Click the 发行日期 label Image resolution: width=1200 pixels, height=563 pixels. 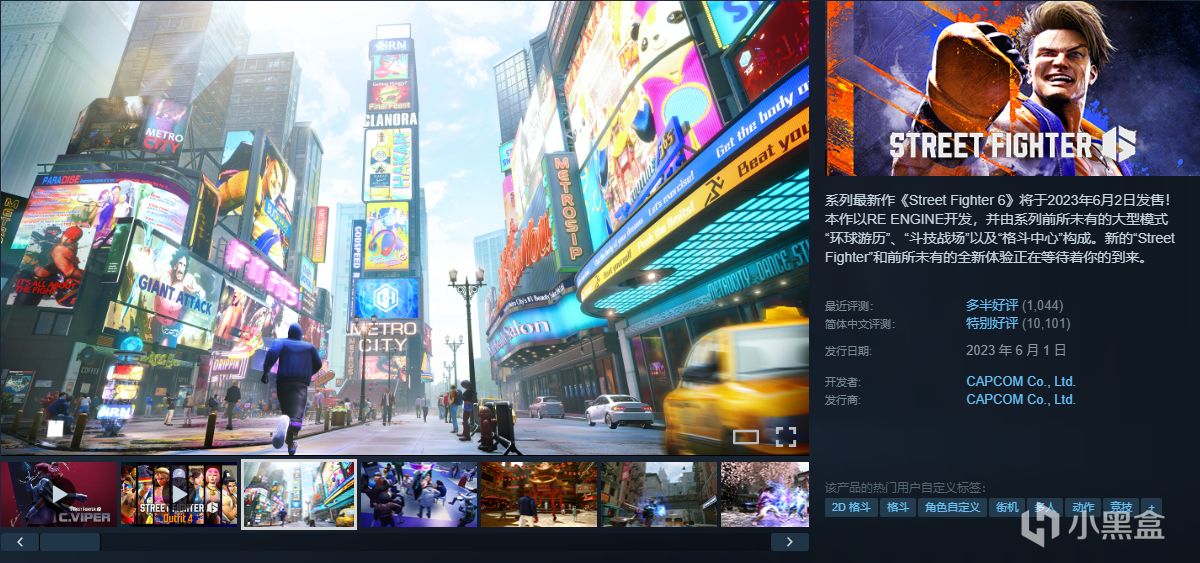tap(848, 351)
